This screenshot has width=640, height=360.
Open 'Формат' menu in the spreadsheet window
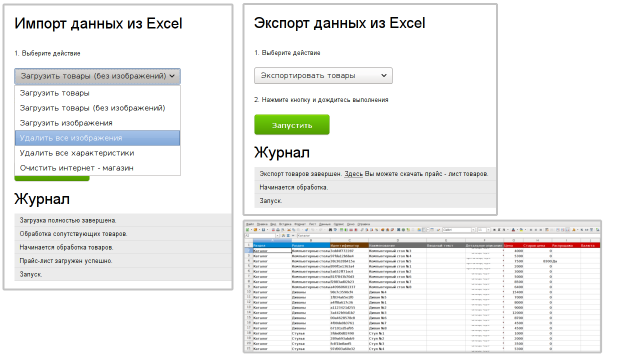pyautogui.click(x=300, y=224)
